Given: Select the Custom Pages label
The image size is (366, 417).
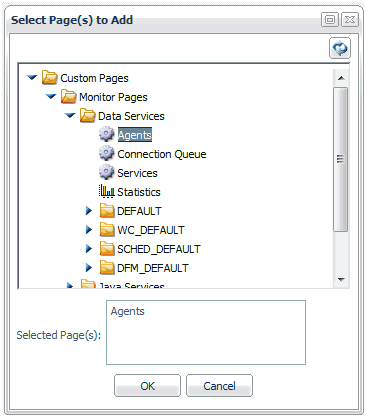Looking at the screenshot, I should click(x=94, y=78).
